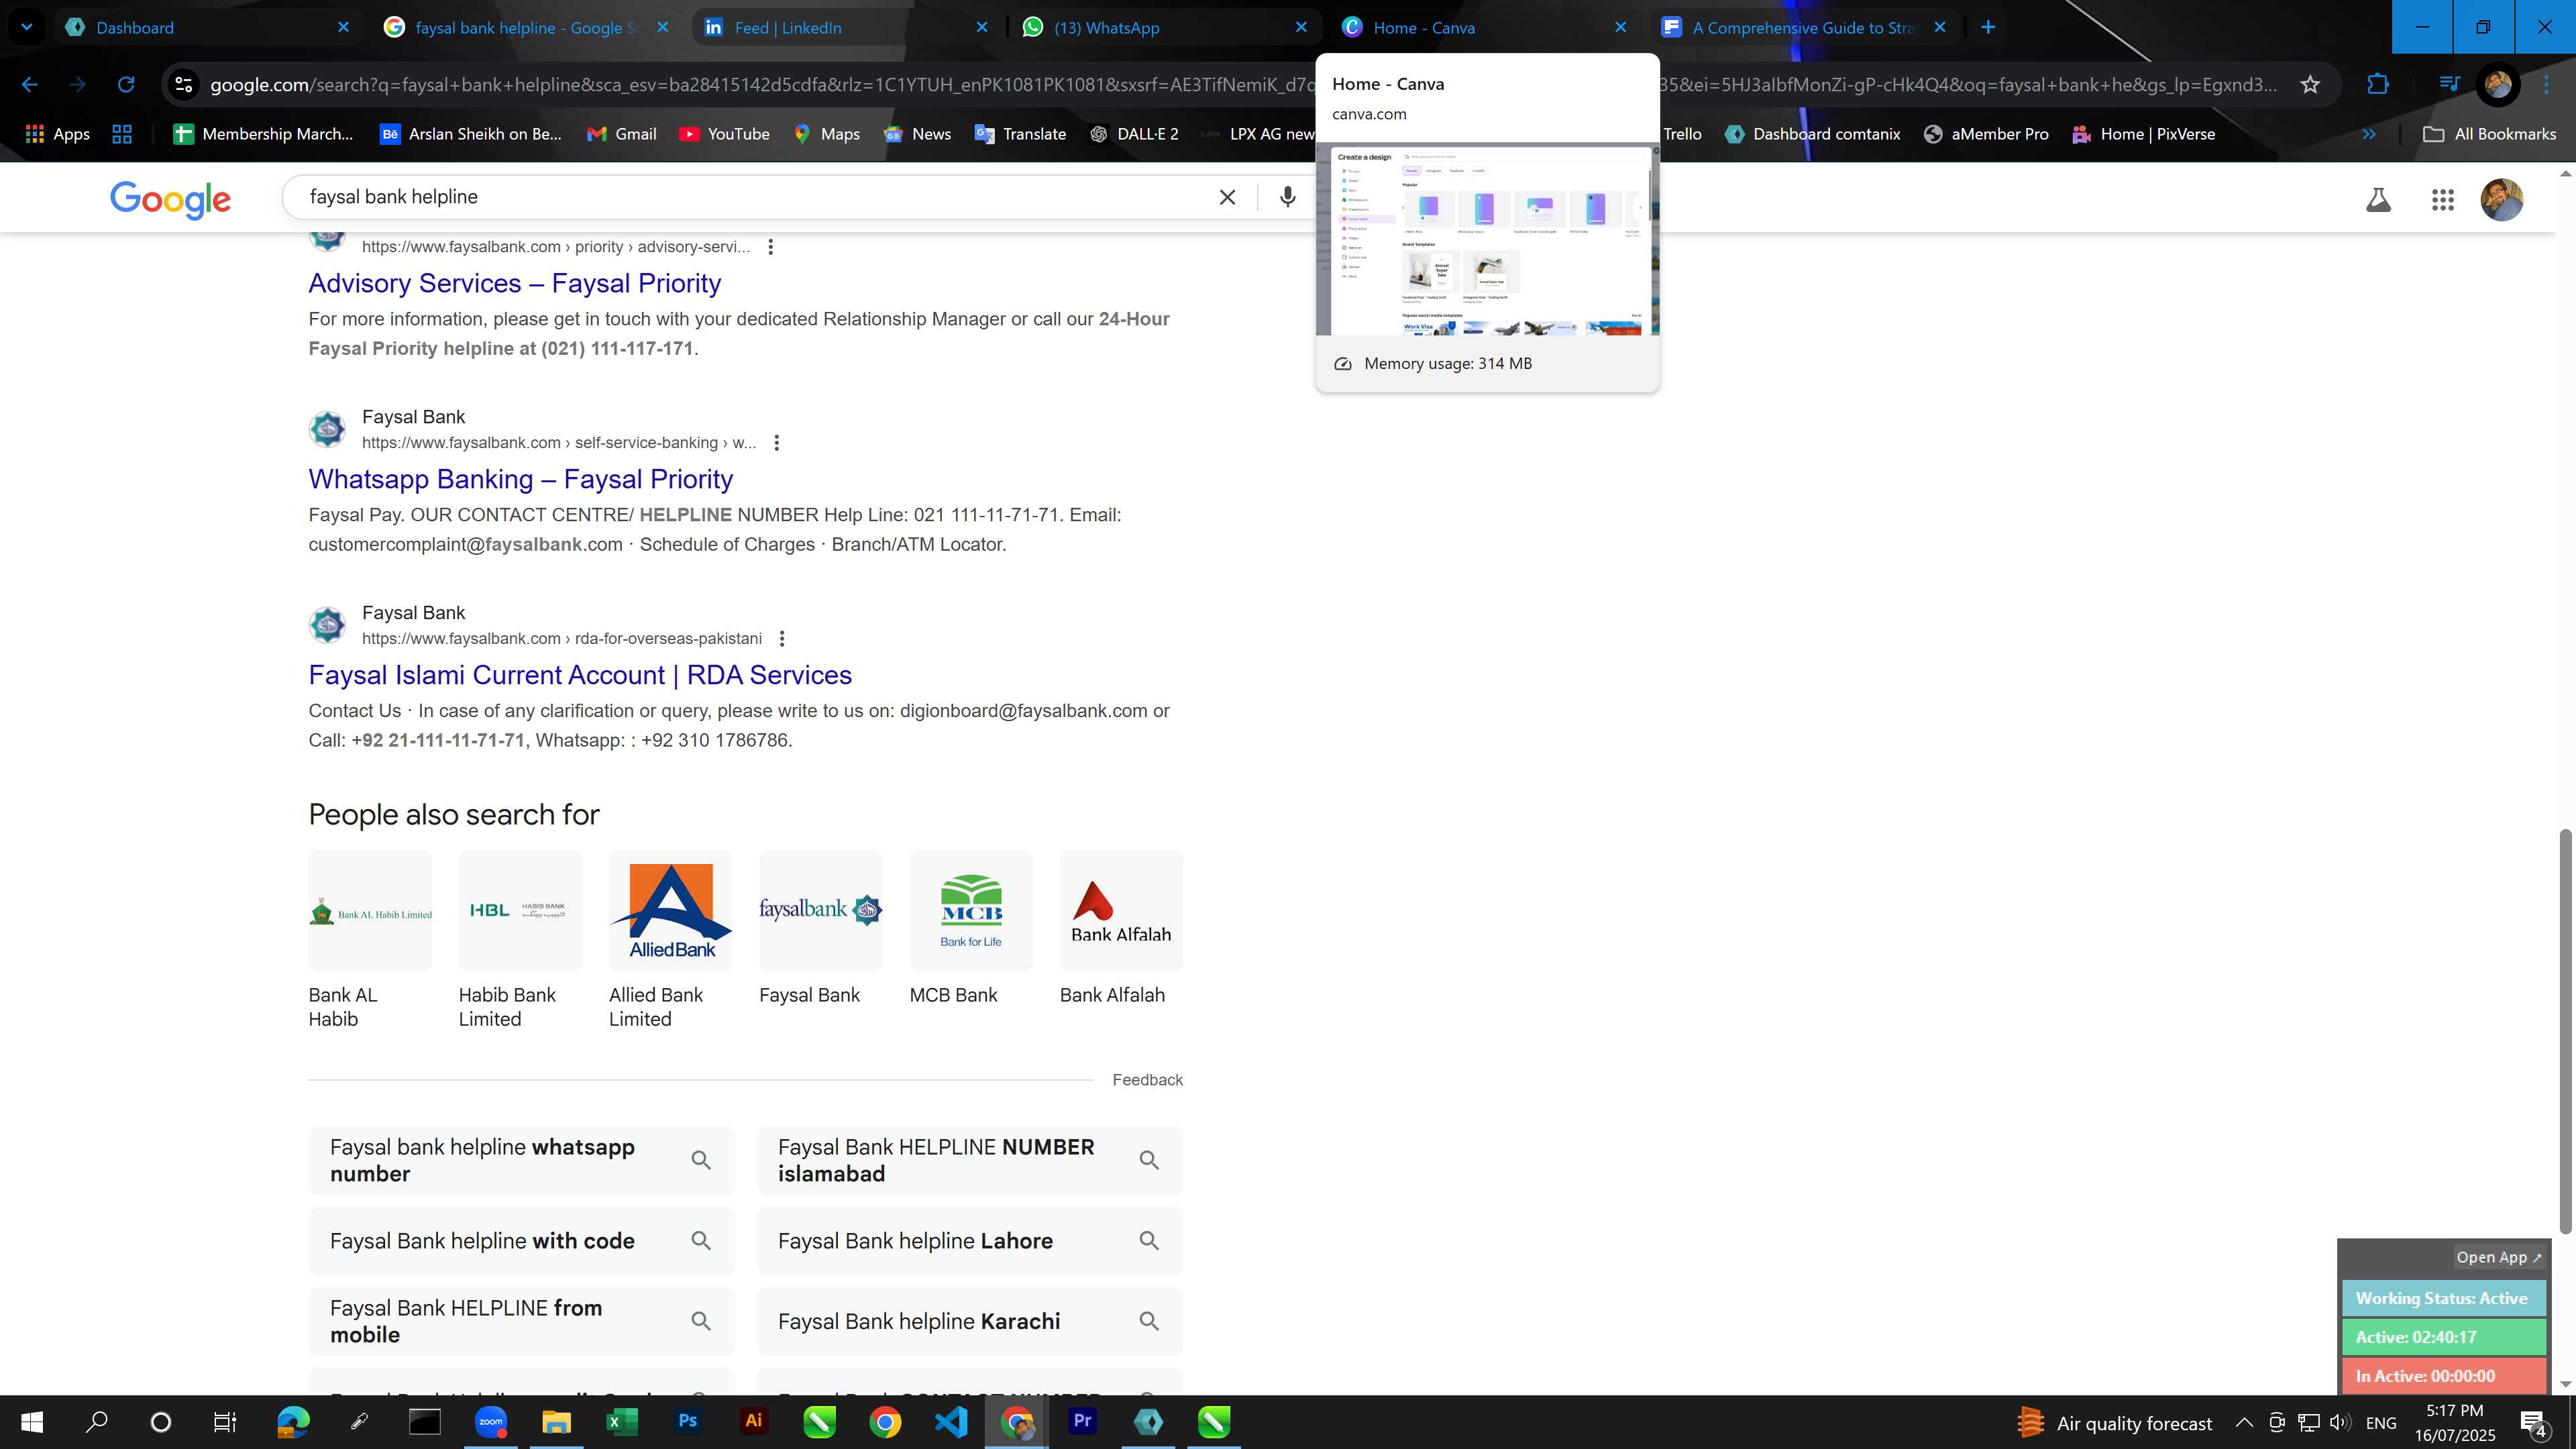This screenshot has width=2576, height=1449.
Task: Open File Explorer from the taskbar
Action: tap(556, 1421)
